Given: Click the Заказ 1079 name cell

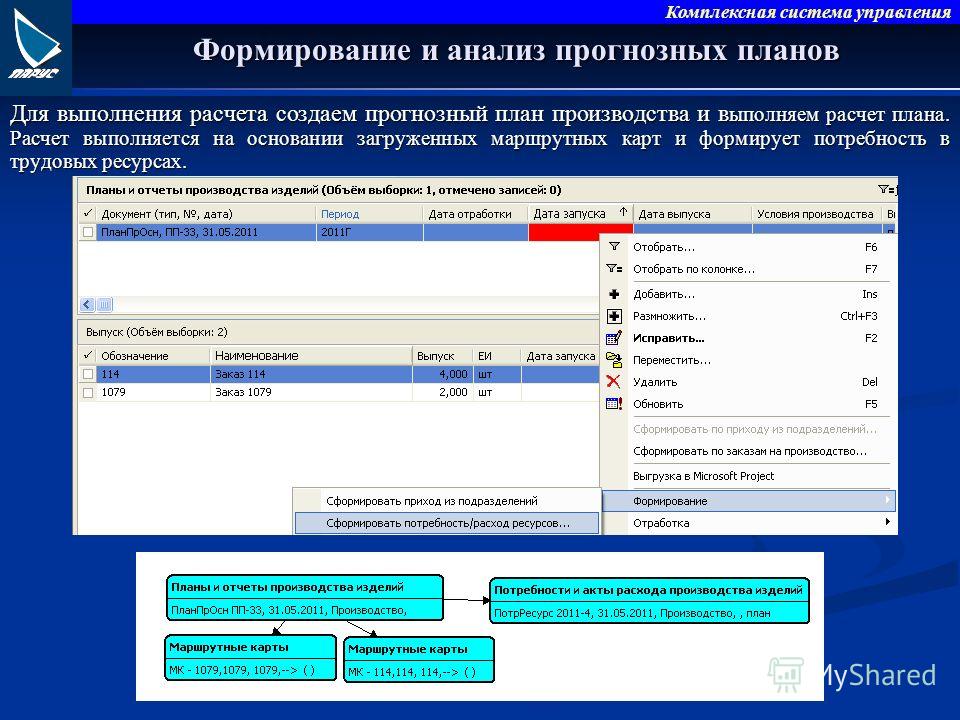Looking at the screenshot, I should click(x=311, y=392).
